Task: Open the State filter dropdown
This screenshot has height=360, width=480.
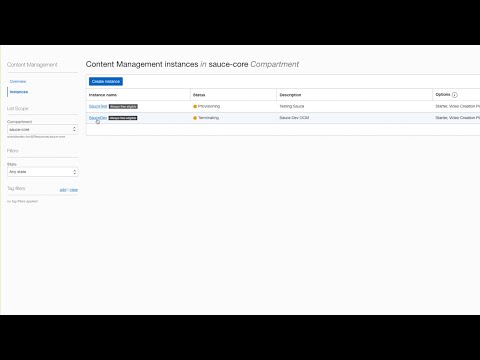Action: [43, 172]
